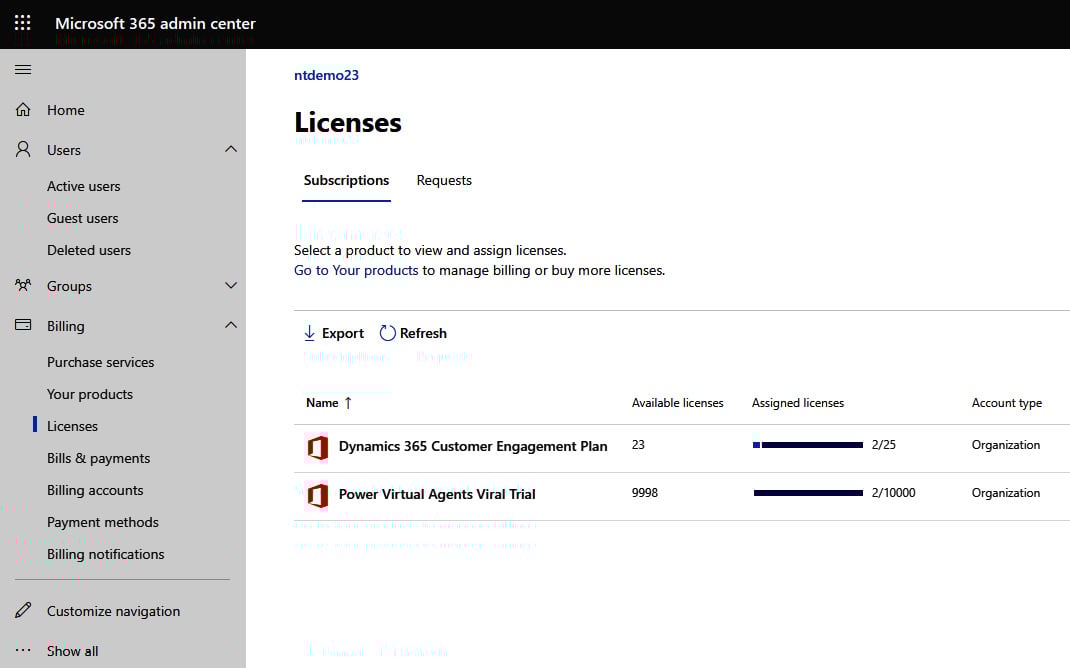
Task: Click the Show all ellipsis icon
Action: click(x=23, y=650)
